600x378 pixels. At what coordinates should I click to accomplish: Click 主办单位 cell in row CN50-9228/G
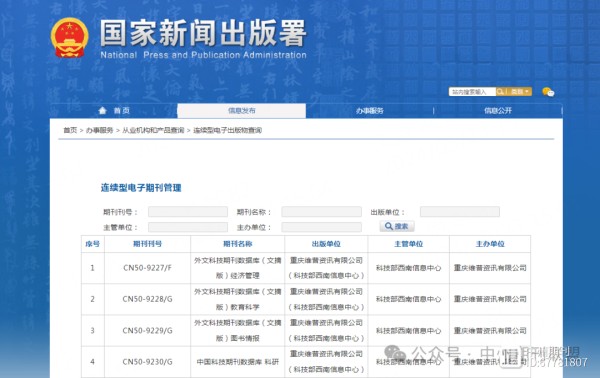click(x=490, y=299)
